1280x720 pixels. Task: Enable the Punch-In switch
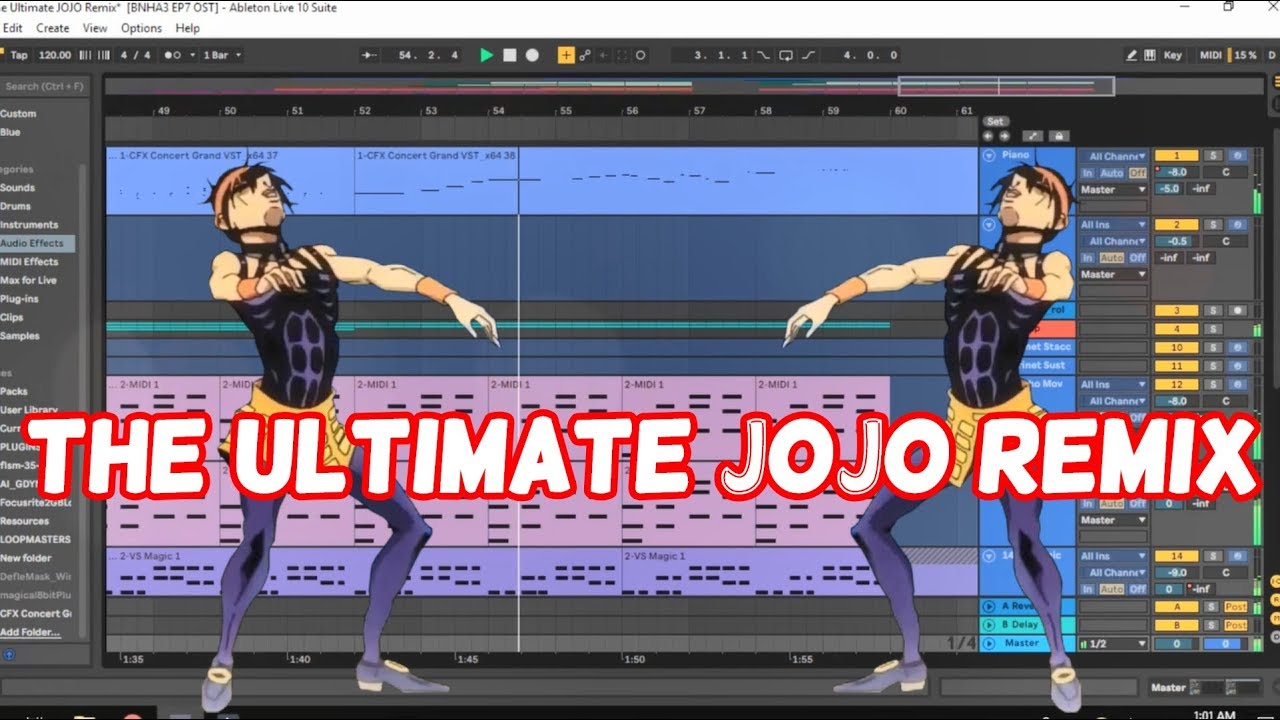[x=763, y=55]
